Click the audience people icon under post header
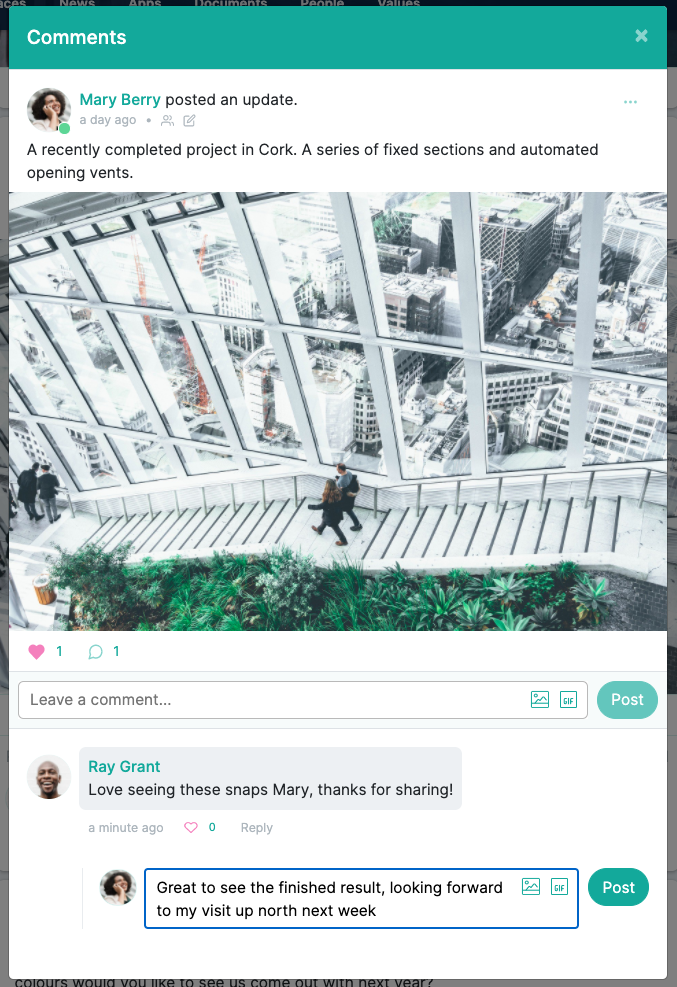 167,120
